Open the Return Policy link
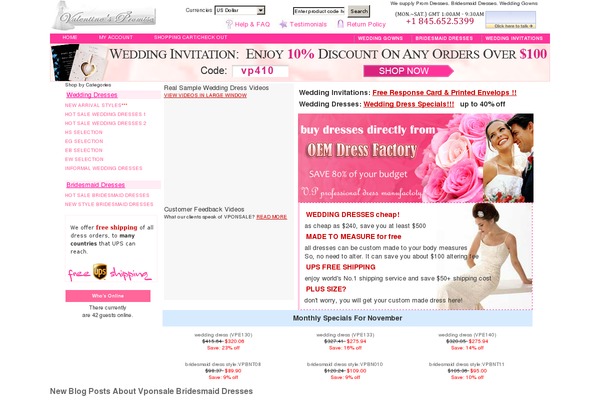This screenshot has width=600, height=400. point(366,24)
